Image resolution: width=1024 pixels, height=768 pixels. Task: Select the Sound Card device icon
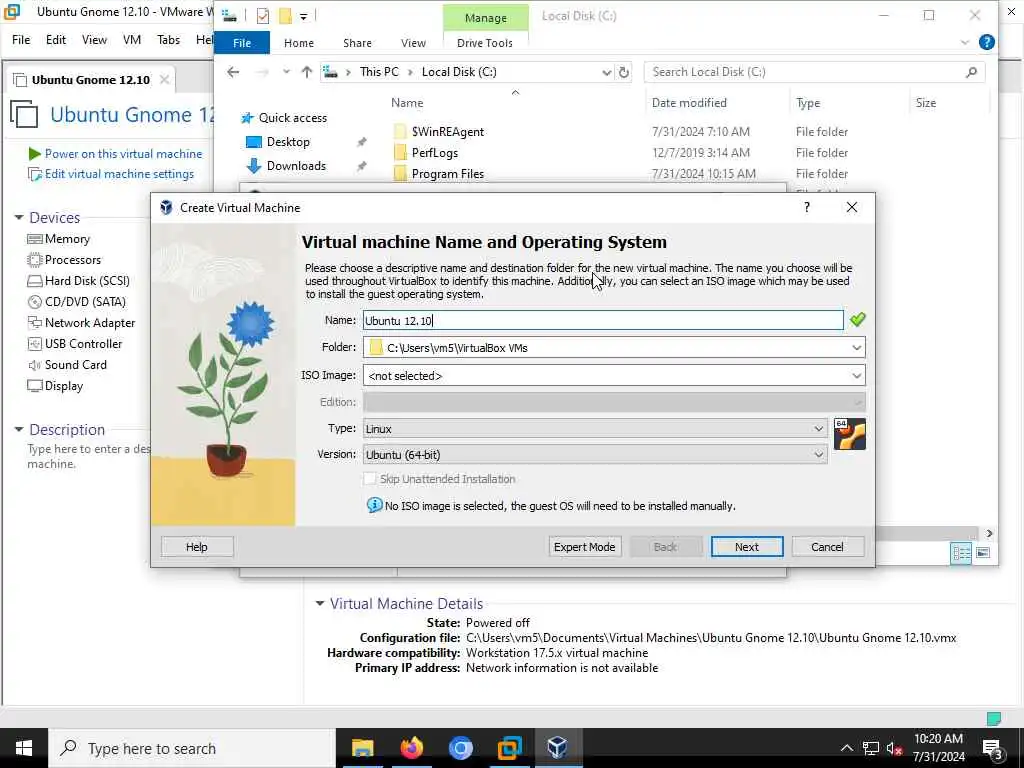coord(35,365)
